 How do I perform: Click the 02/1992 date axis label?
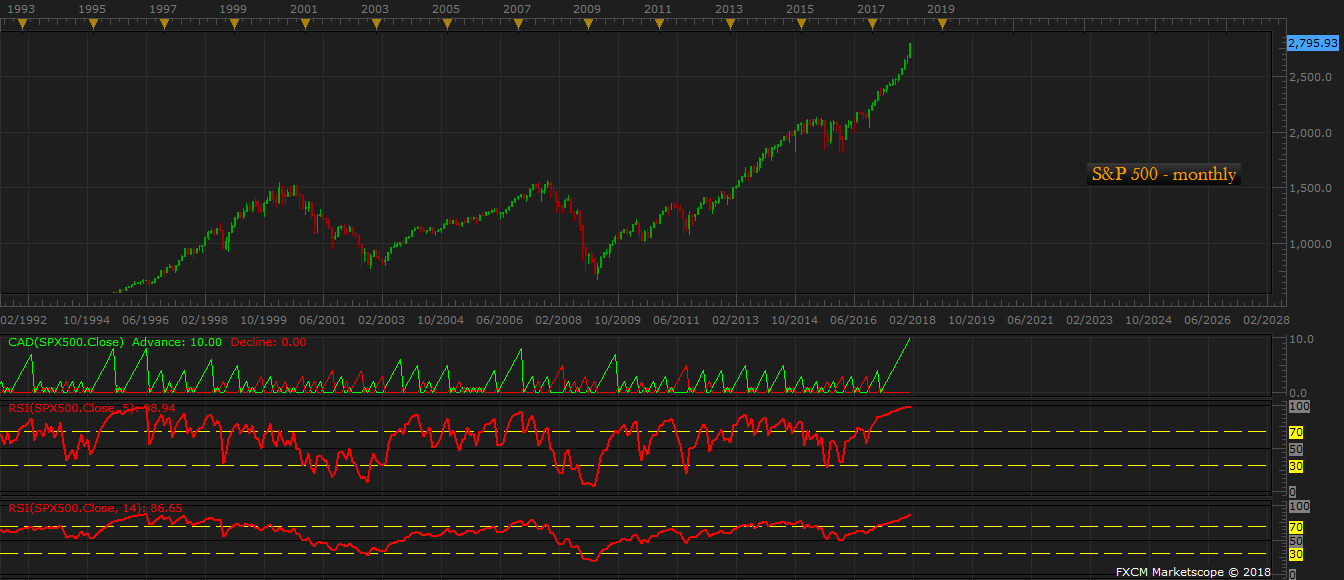(x=24, y=321)
